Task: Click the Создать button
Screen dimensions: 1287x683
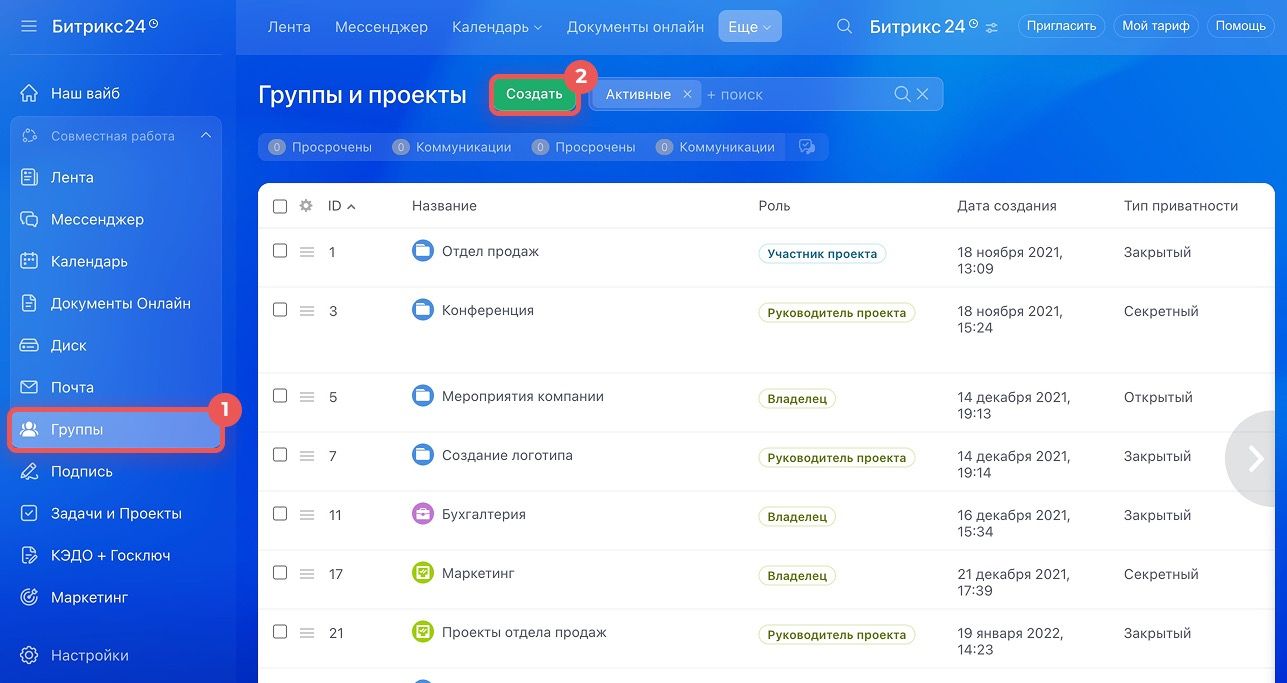Action: point(534,93)
